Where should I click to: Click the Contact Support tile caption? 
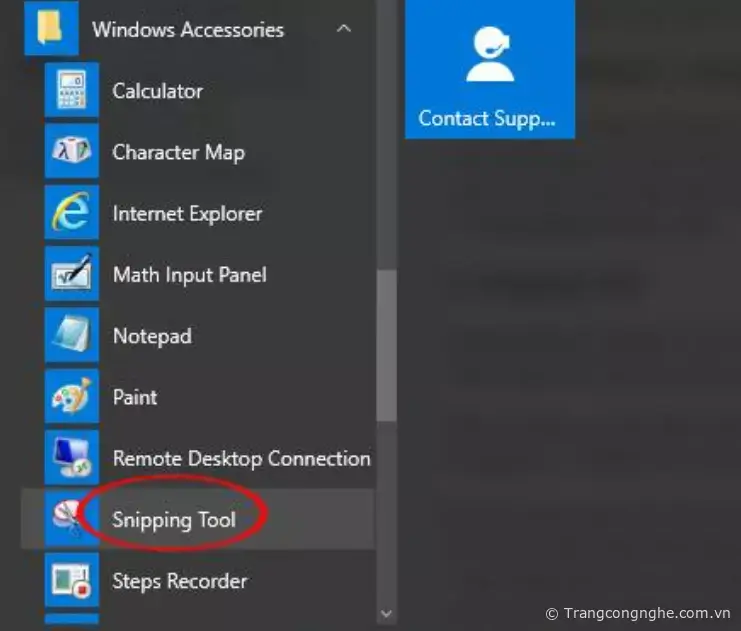tap(486, 118)
